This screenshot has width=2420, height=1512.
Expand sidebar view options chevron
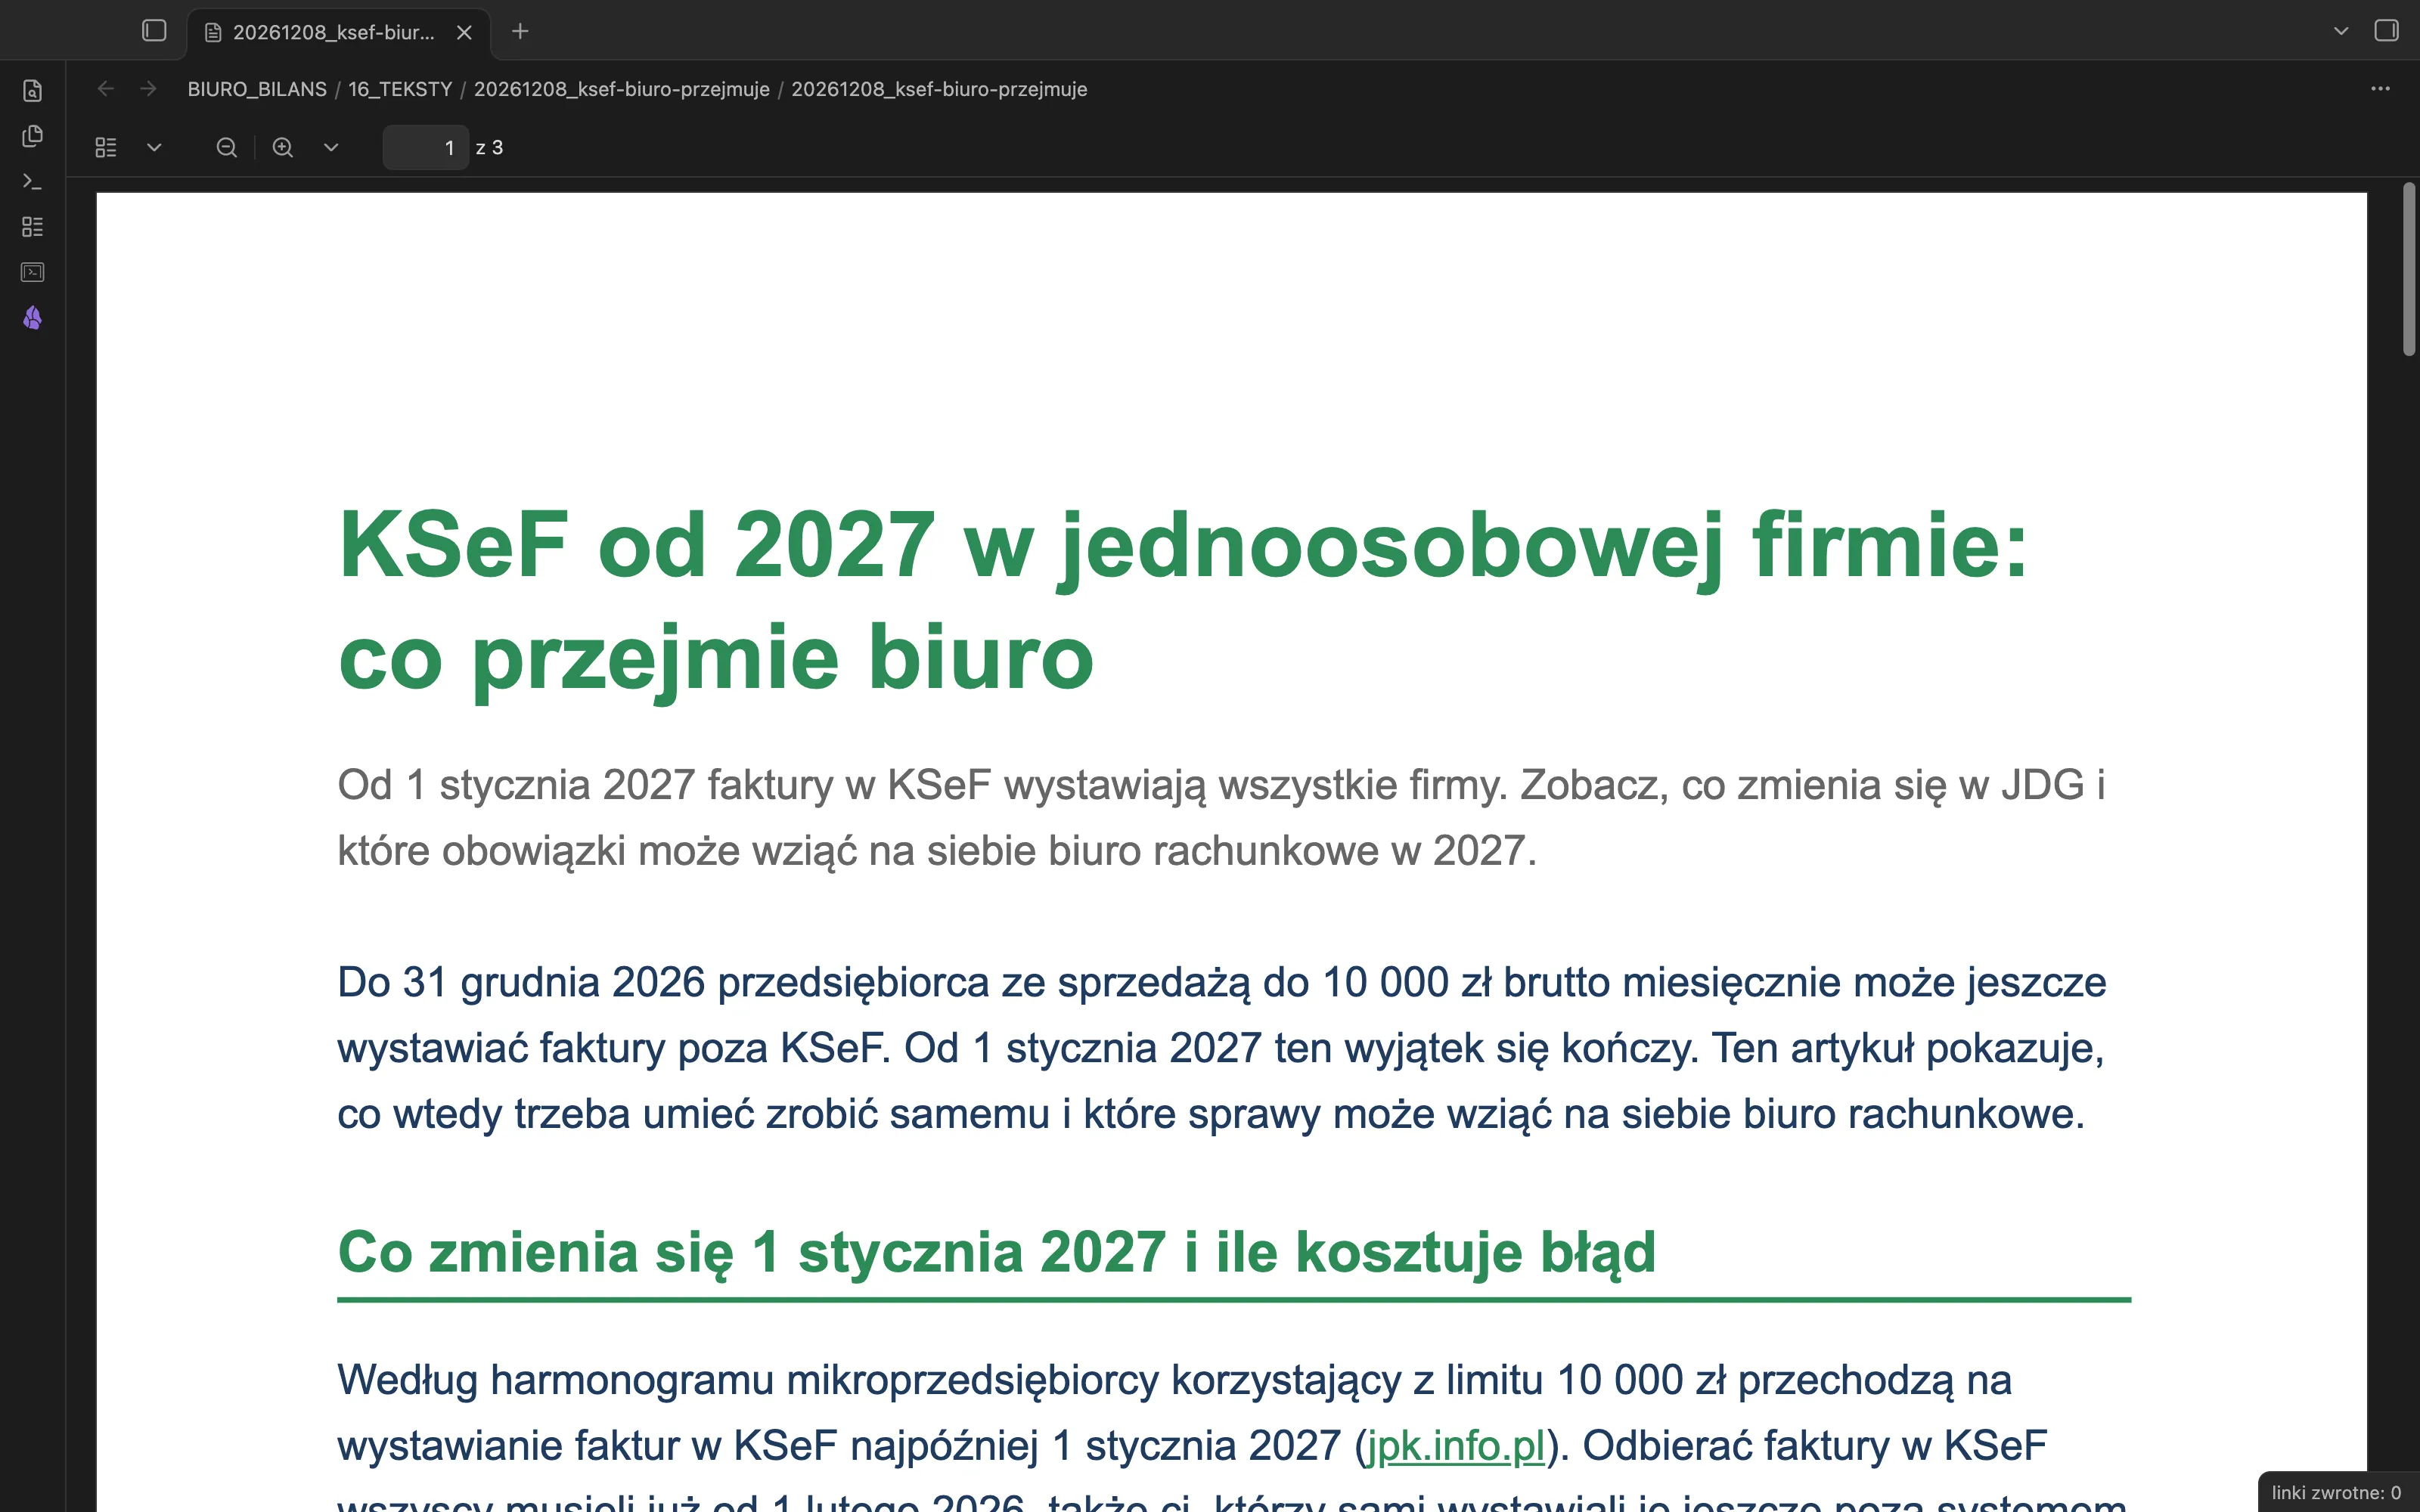pyautogui.click(x=154, y=148)
